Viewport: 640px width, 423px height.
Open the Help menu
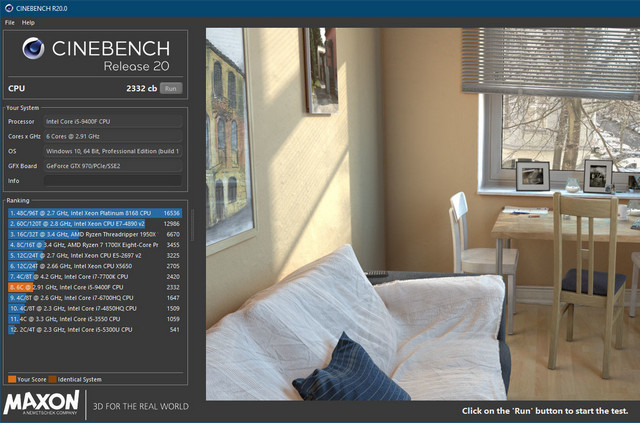pyautogui.click(x=28, y=22)
